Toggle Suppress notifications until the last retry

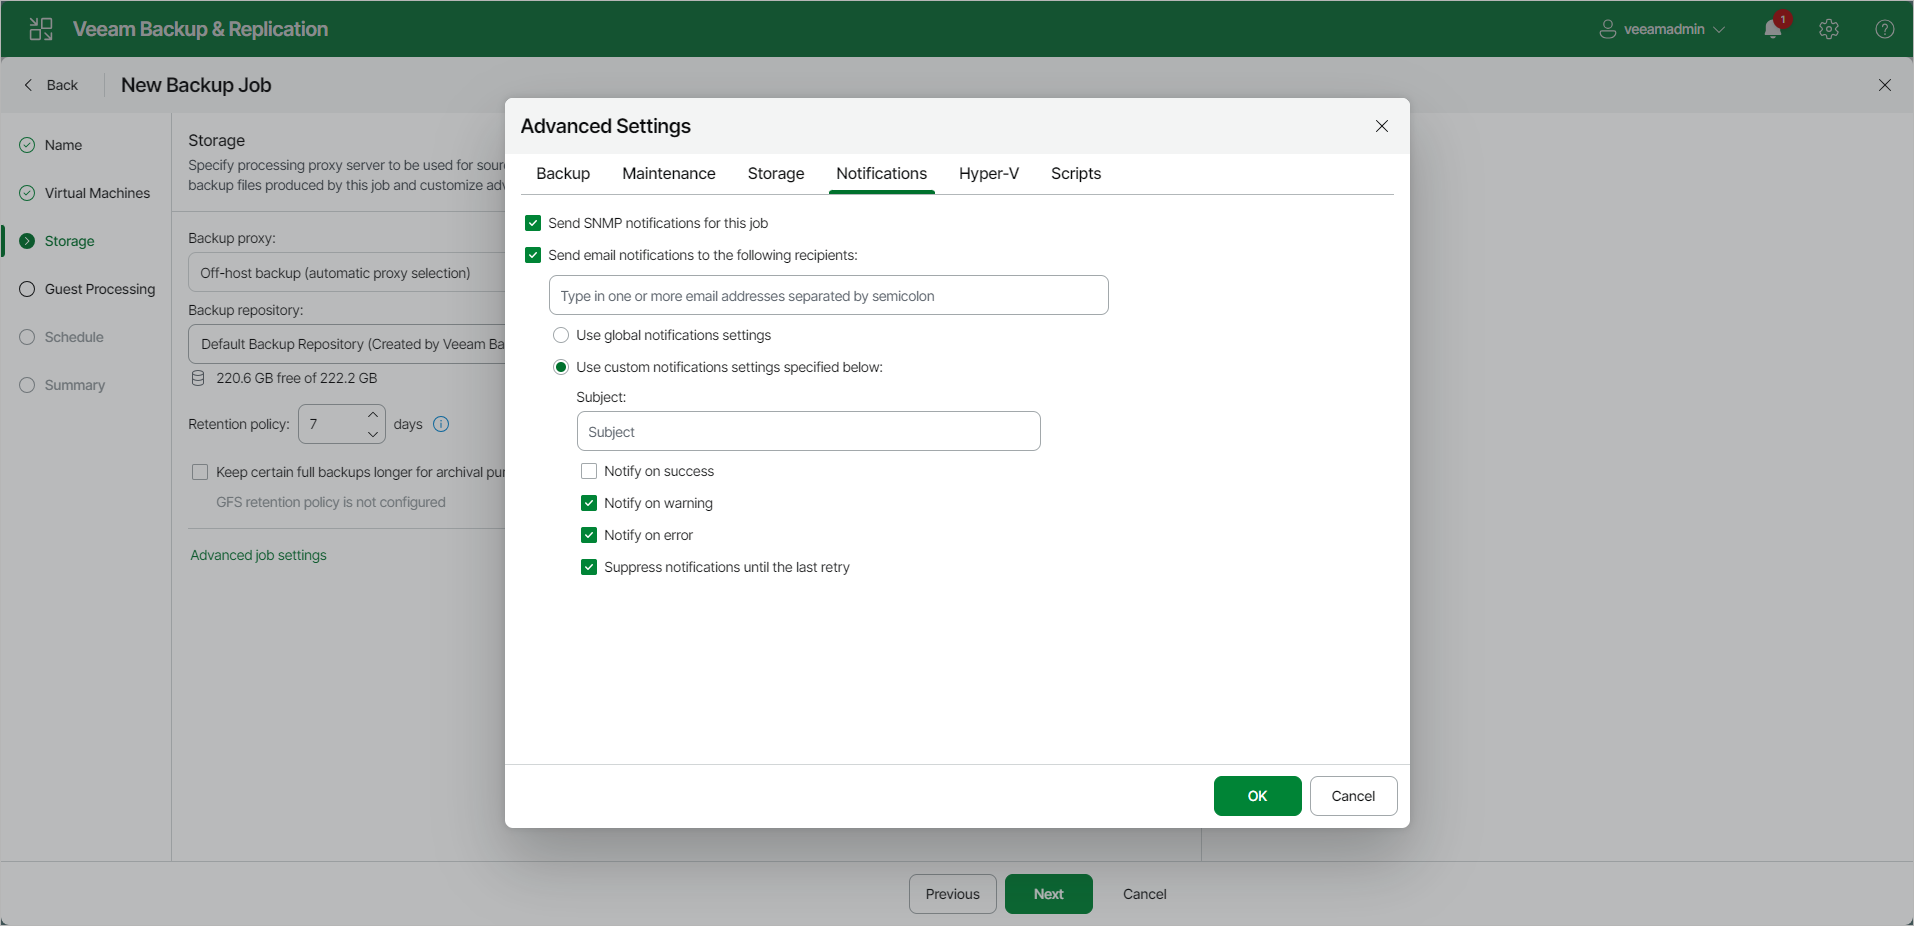pos(589,567)
